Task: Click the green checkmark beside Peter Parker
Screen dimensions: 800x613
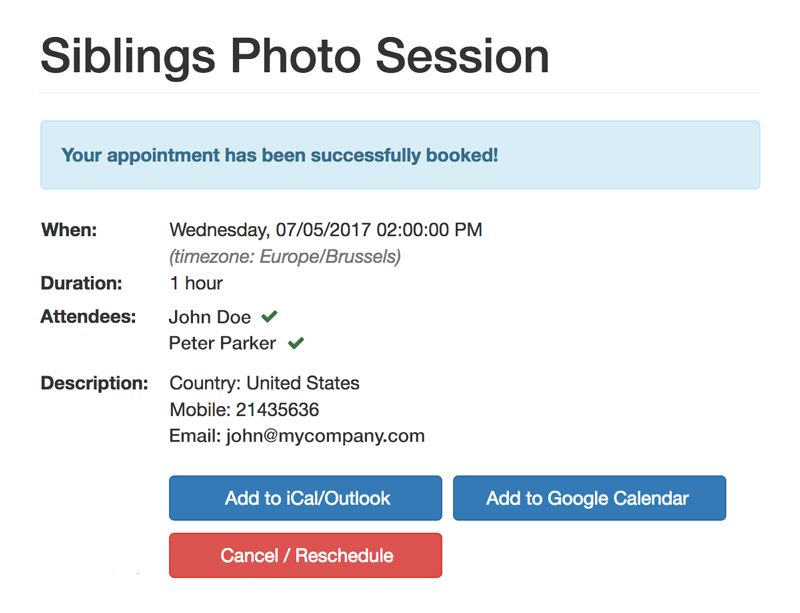Action: point(295,344)
